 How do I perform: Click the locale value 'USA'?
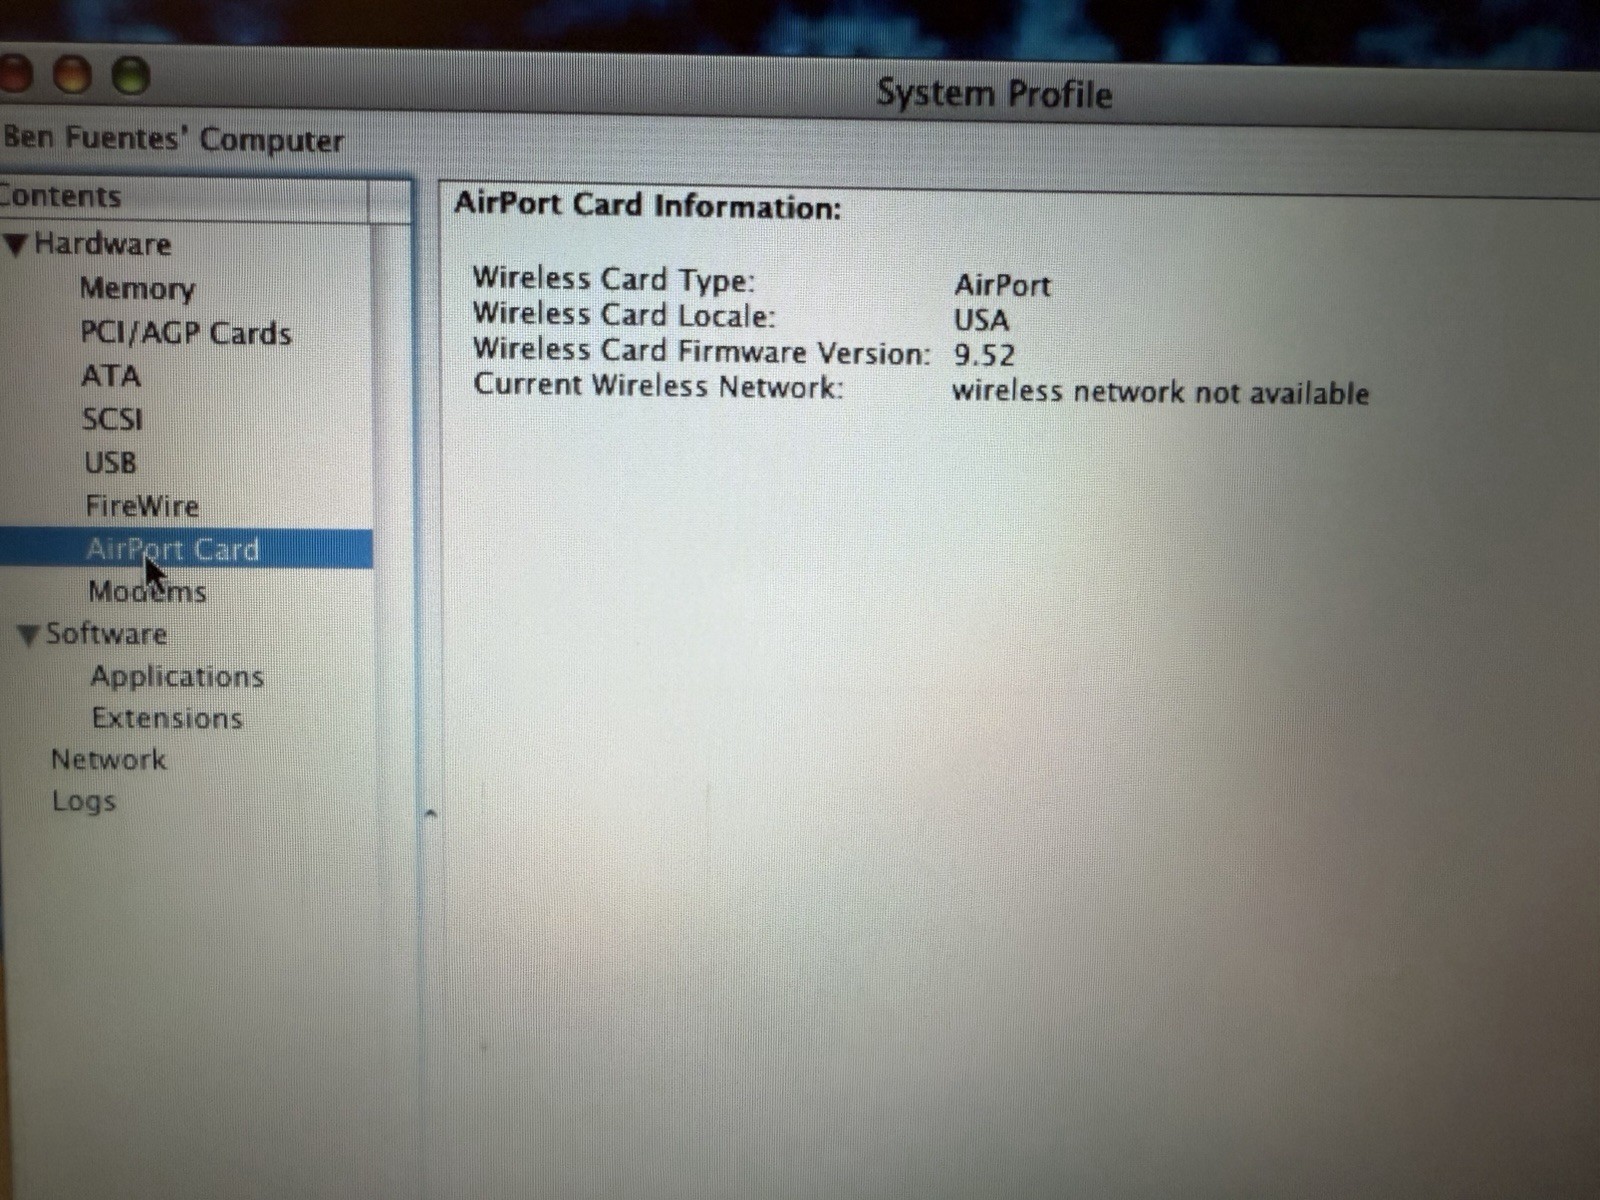pyautogui.click(x=981, y=321)
